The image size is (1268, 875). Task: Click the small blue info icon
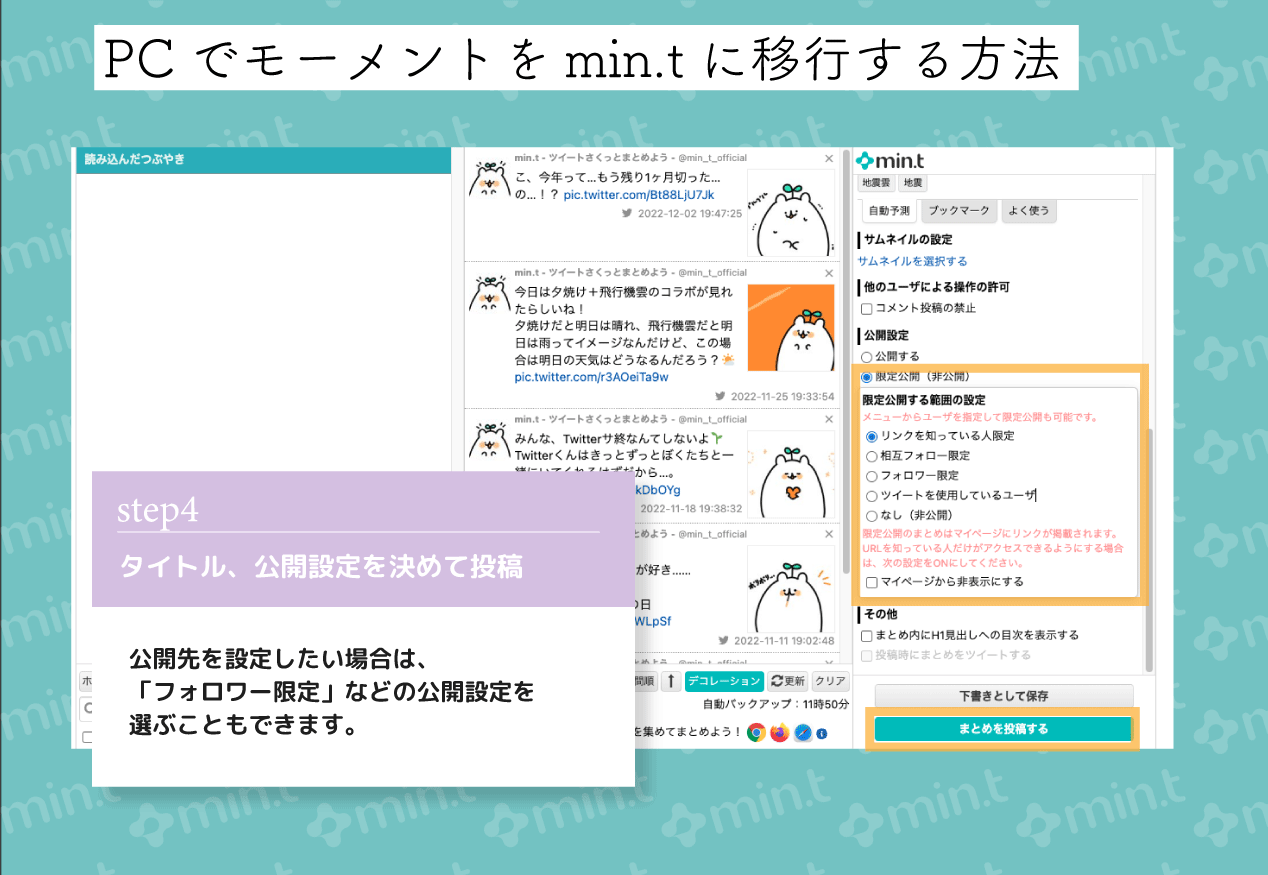point(822,734)
